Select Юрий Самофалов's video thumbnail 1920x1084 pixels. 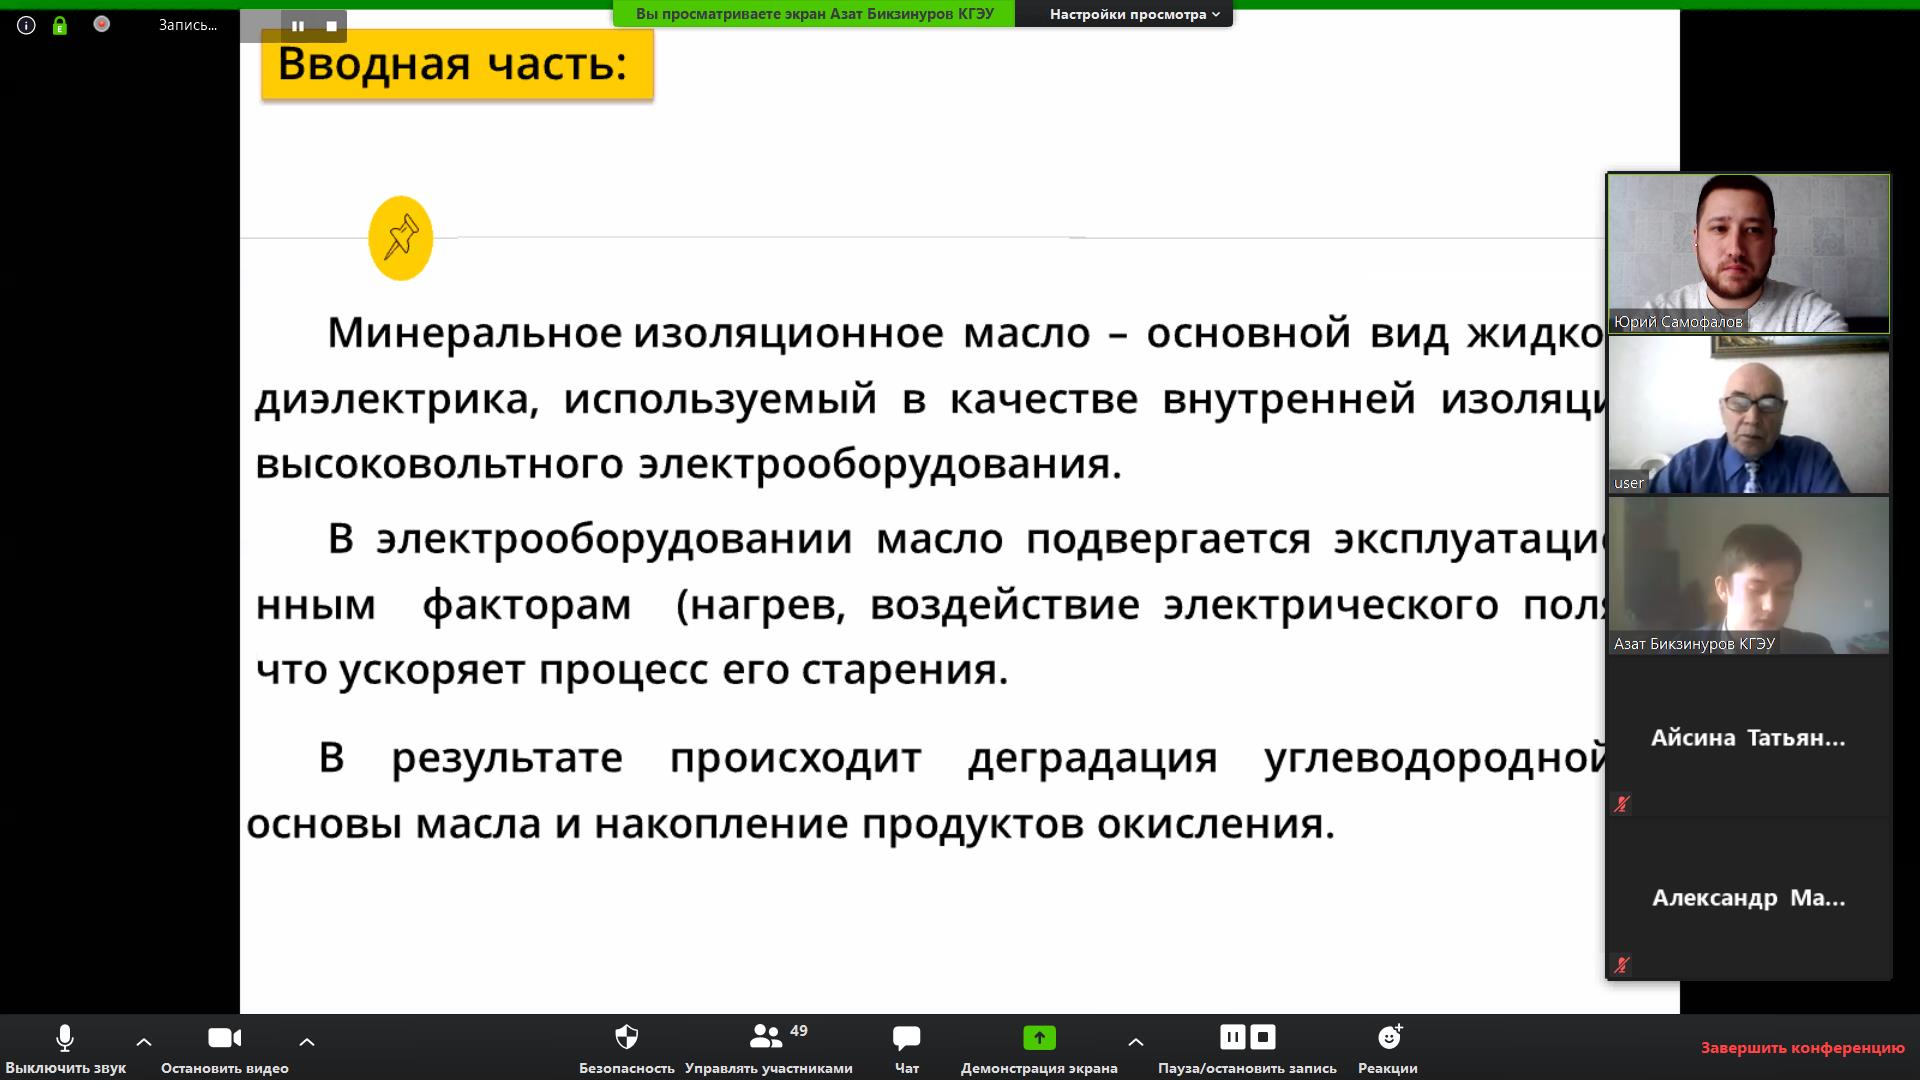1747,253
